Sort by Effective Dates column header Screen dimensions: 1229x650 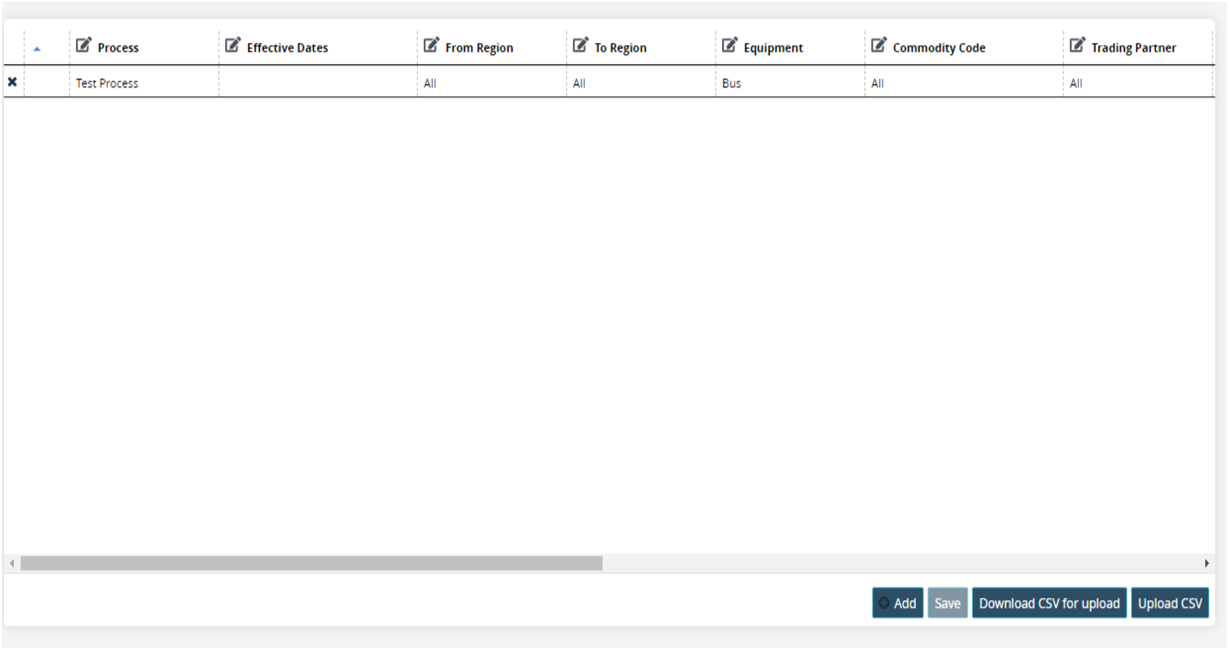[287, 48]
